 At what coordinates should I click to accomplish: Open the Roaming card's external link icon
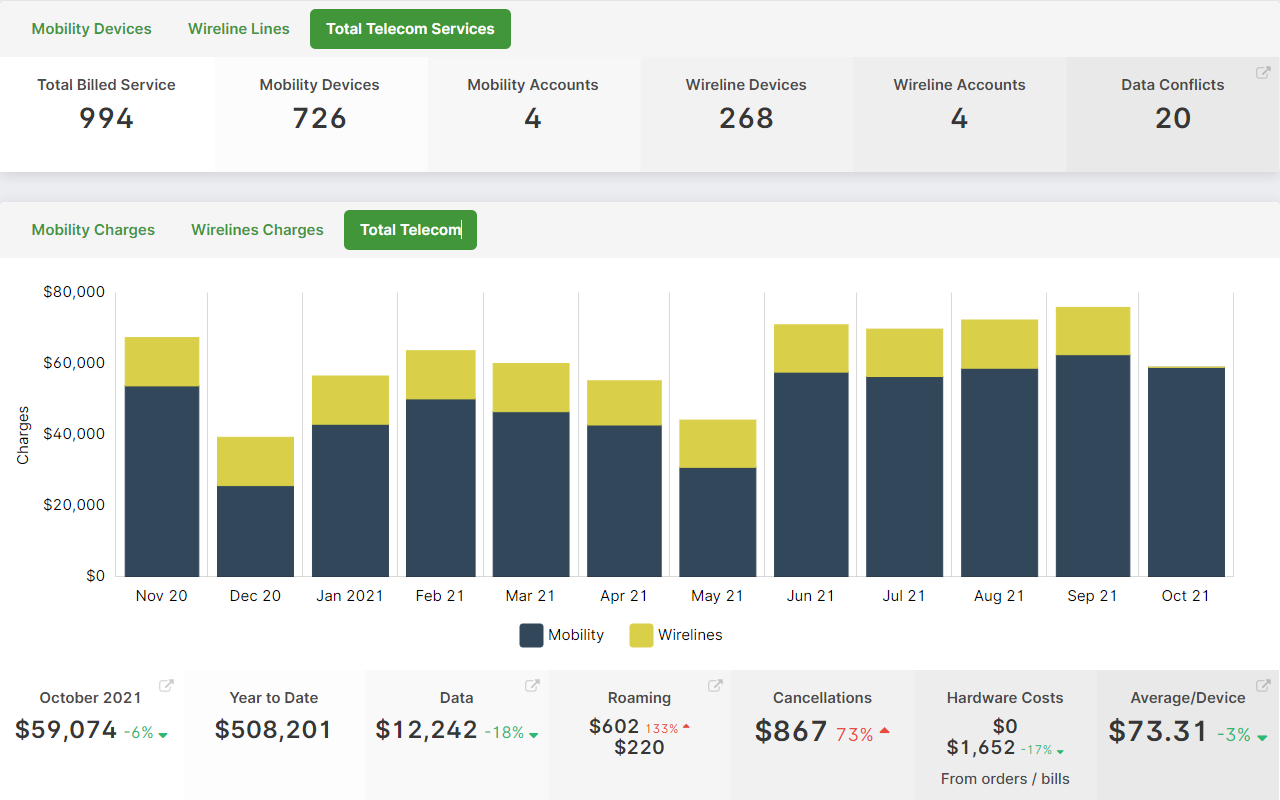tap(715, 686)
